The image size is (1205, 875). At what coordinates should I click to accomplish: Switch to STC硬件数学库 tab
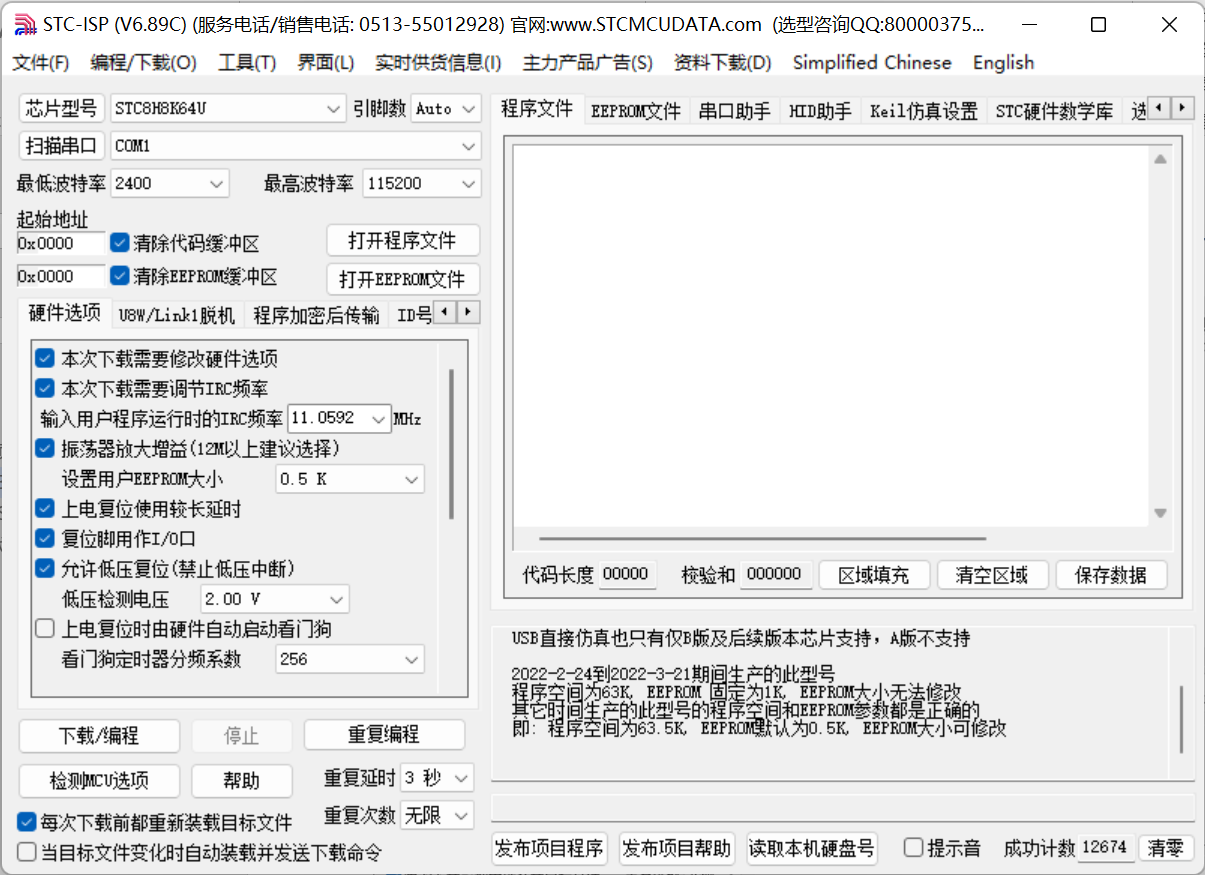click(1054, 111)
